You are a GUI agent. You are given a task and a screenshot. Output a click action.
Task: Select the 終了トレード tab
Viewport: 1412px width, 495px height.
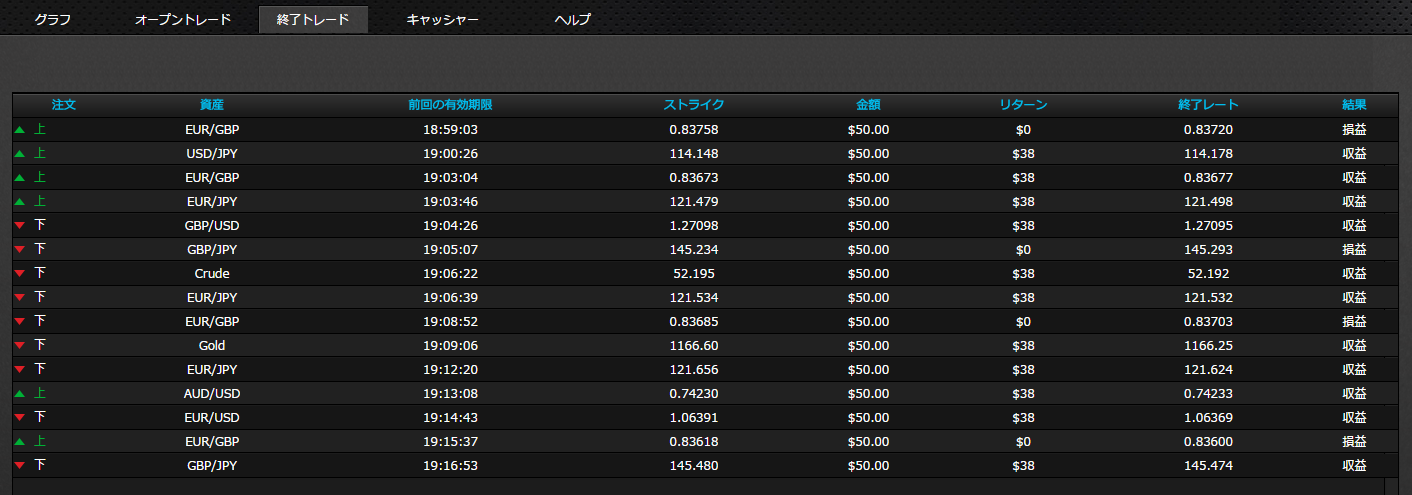(x=313, y=20)
